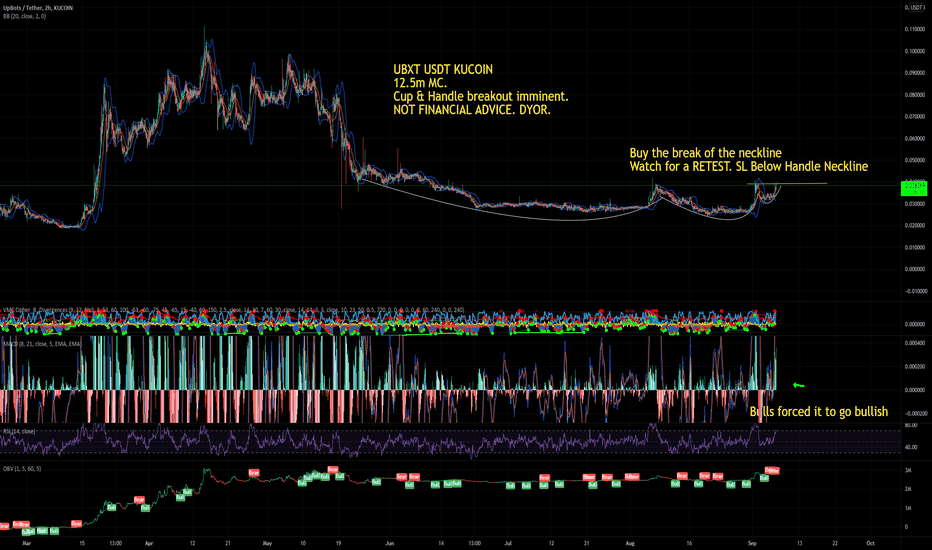
Task: Click the OBV (1, 5, 60, 5) indicator label
Action: [22, 469]
